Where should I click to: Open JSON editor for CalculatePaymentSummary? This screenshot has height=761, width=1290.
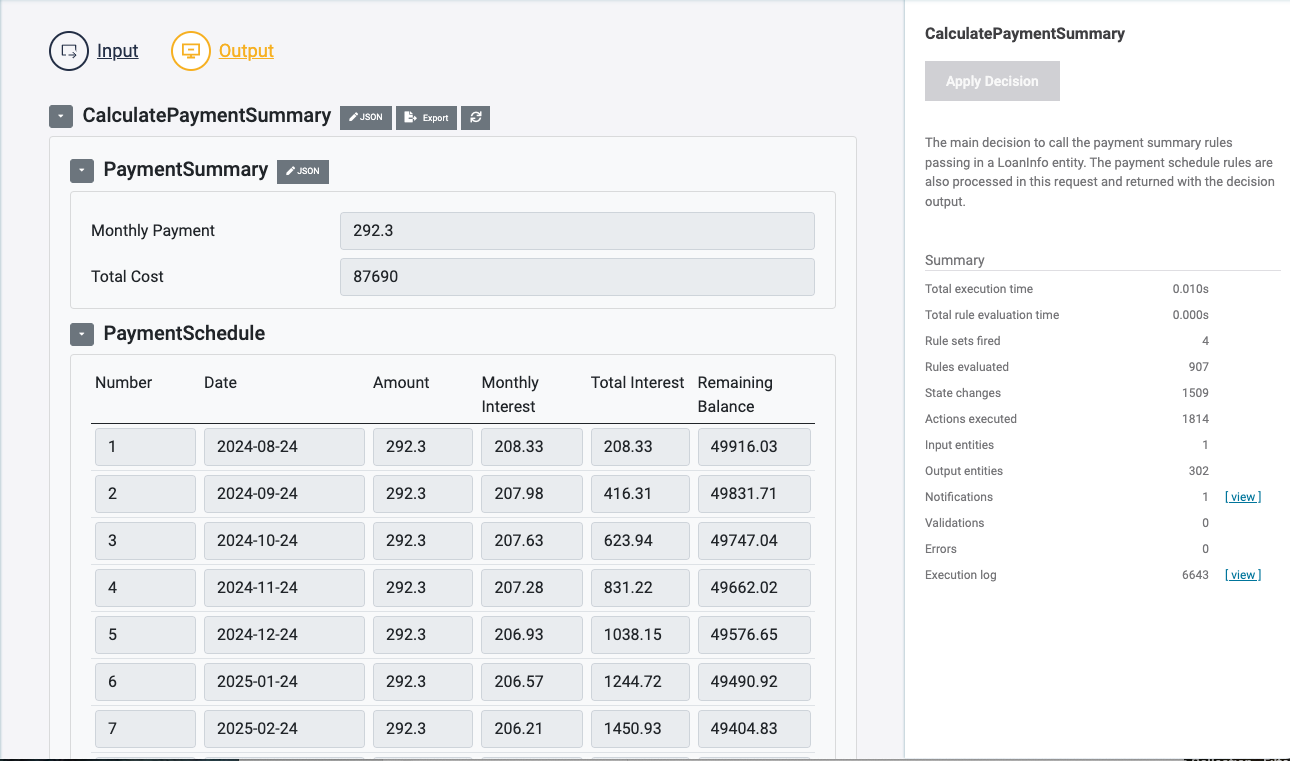(365, 117)
